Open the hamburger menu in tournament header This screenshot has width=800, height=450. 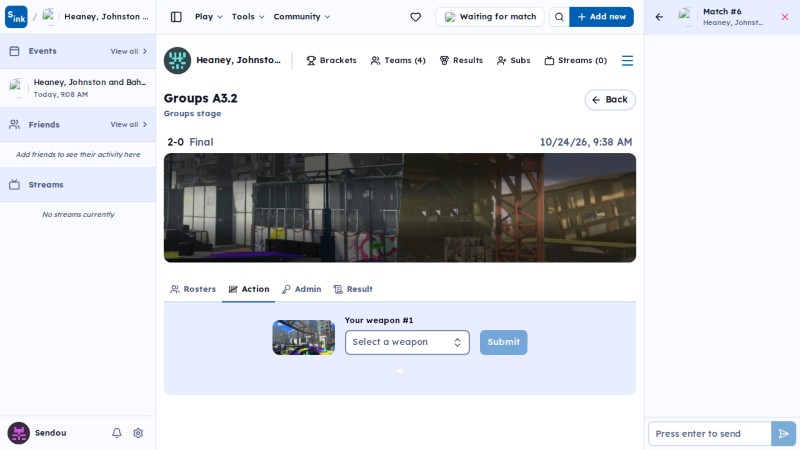click(627, 61)
